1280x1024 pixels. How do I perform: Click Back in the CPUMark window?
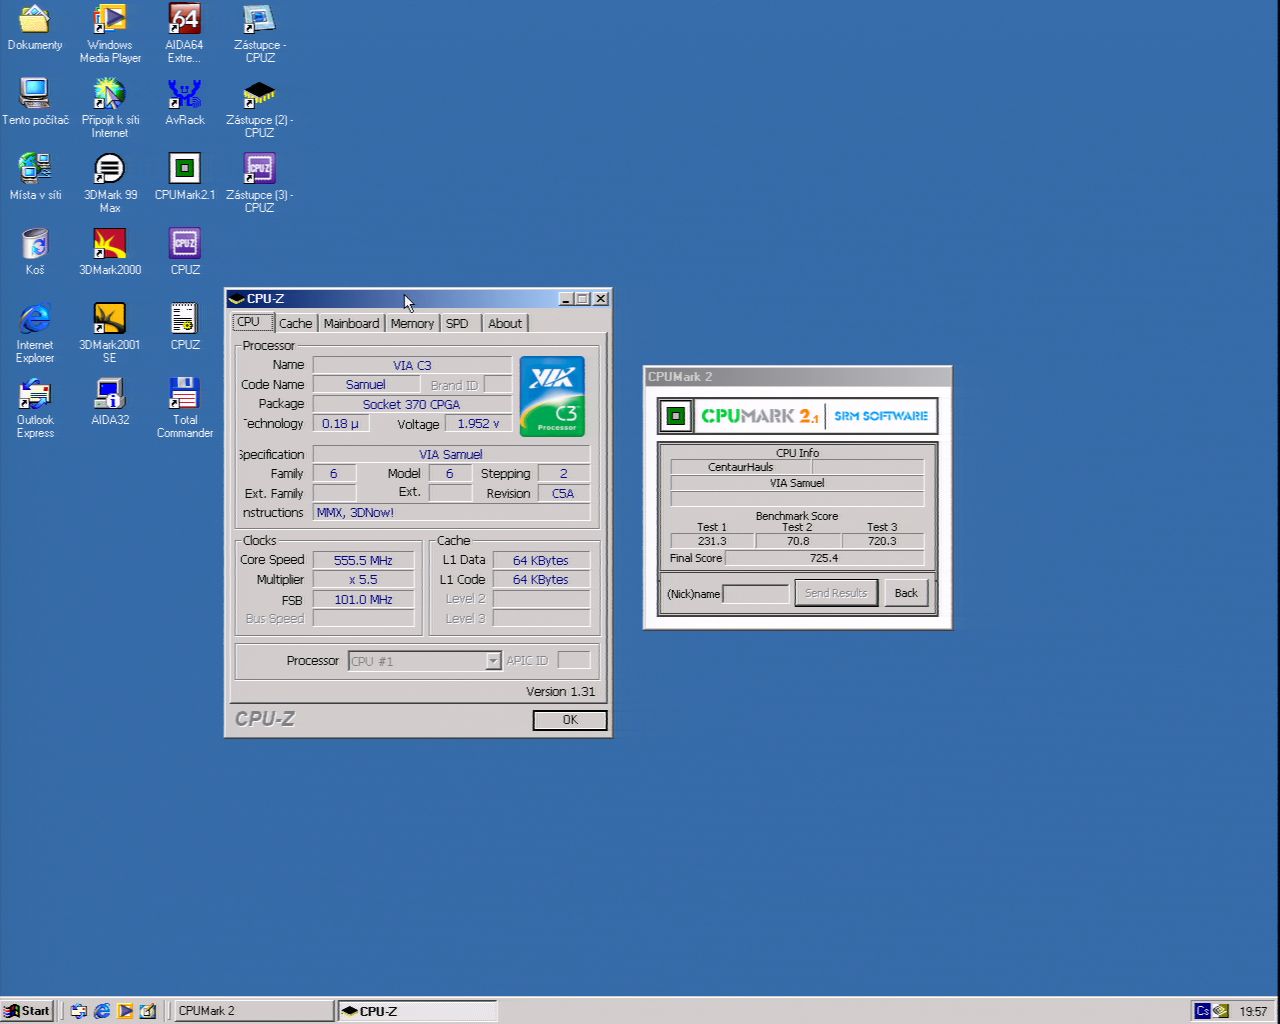pos(906,593)
